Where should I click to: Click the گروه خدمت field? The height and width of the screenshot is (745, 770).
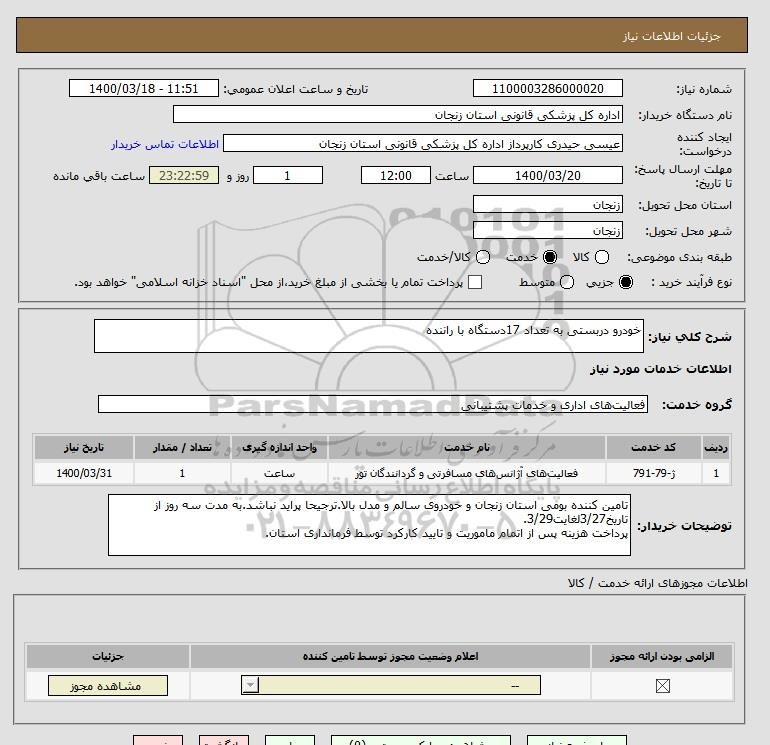pyautogui.click(x=373, y=404)
